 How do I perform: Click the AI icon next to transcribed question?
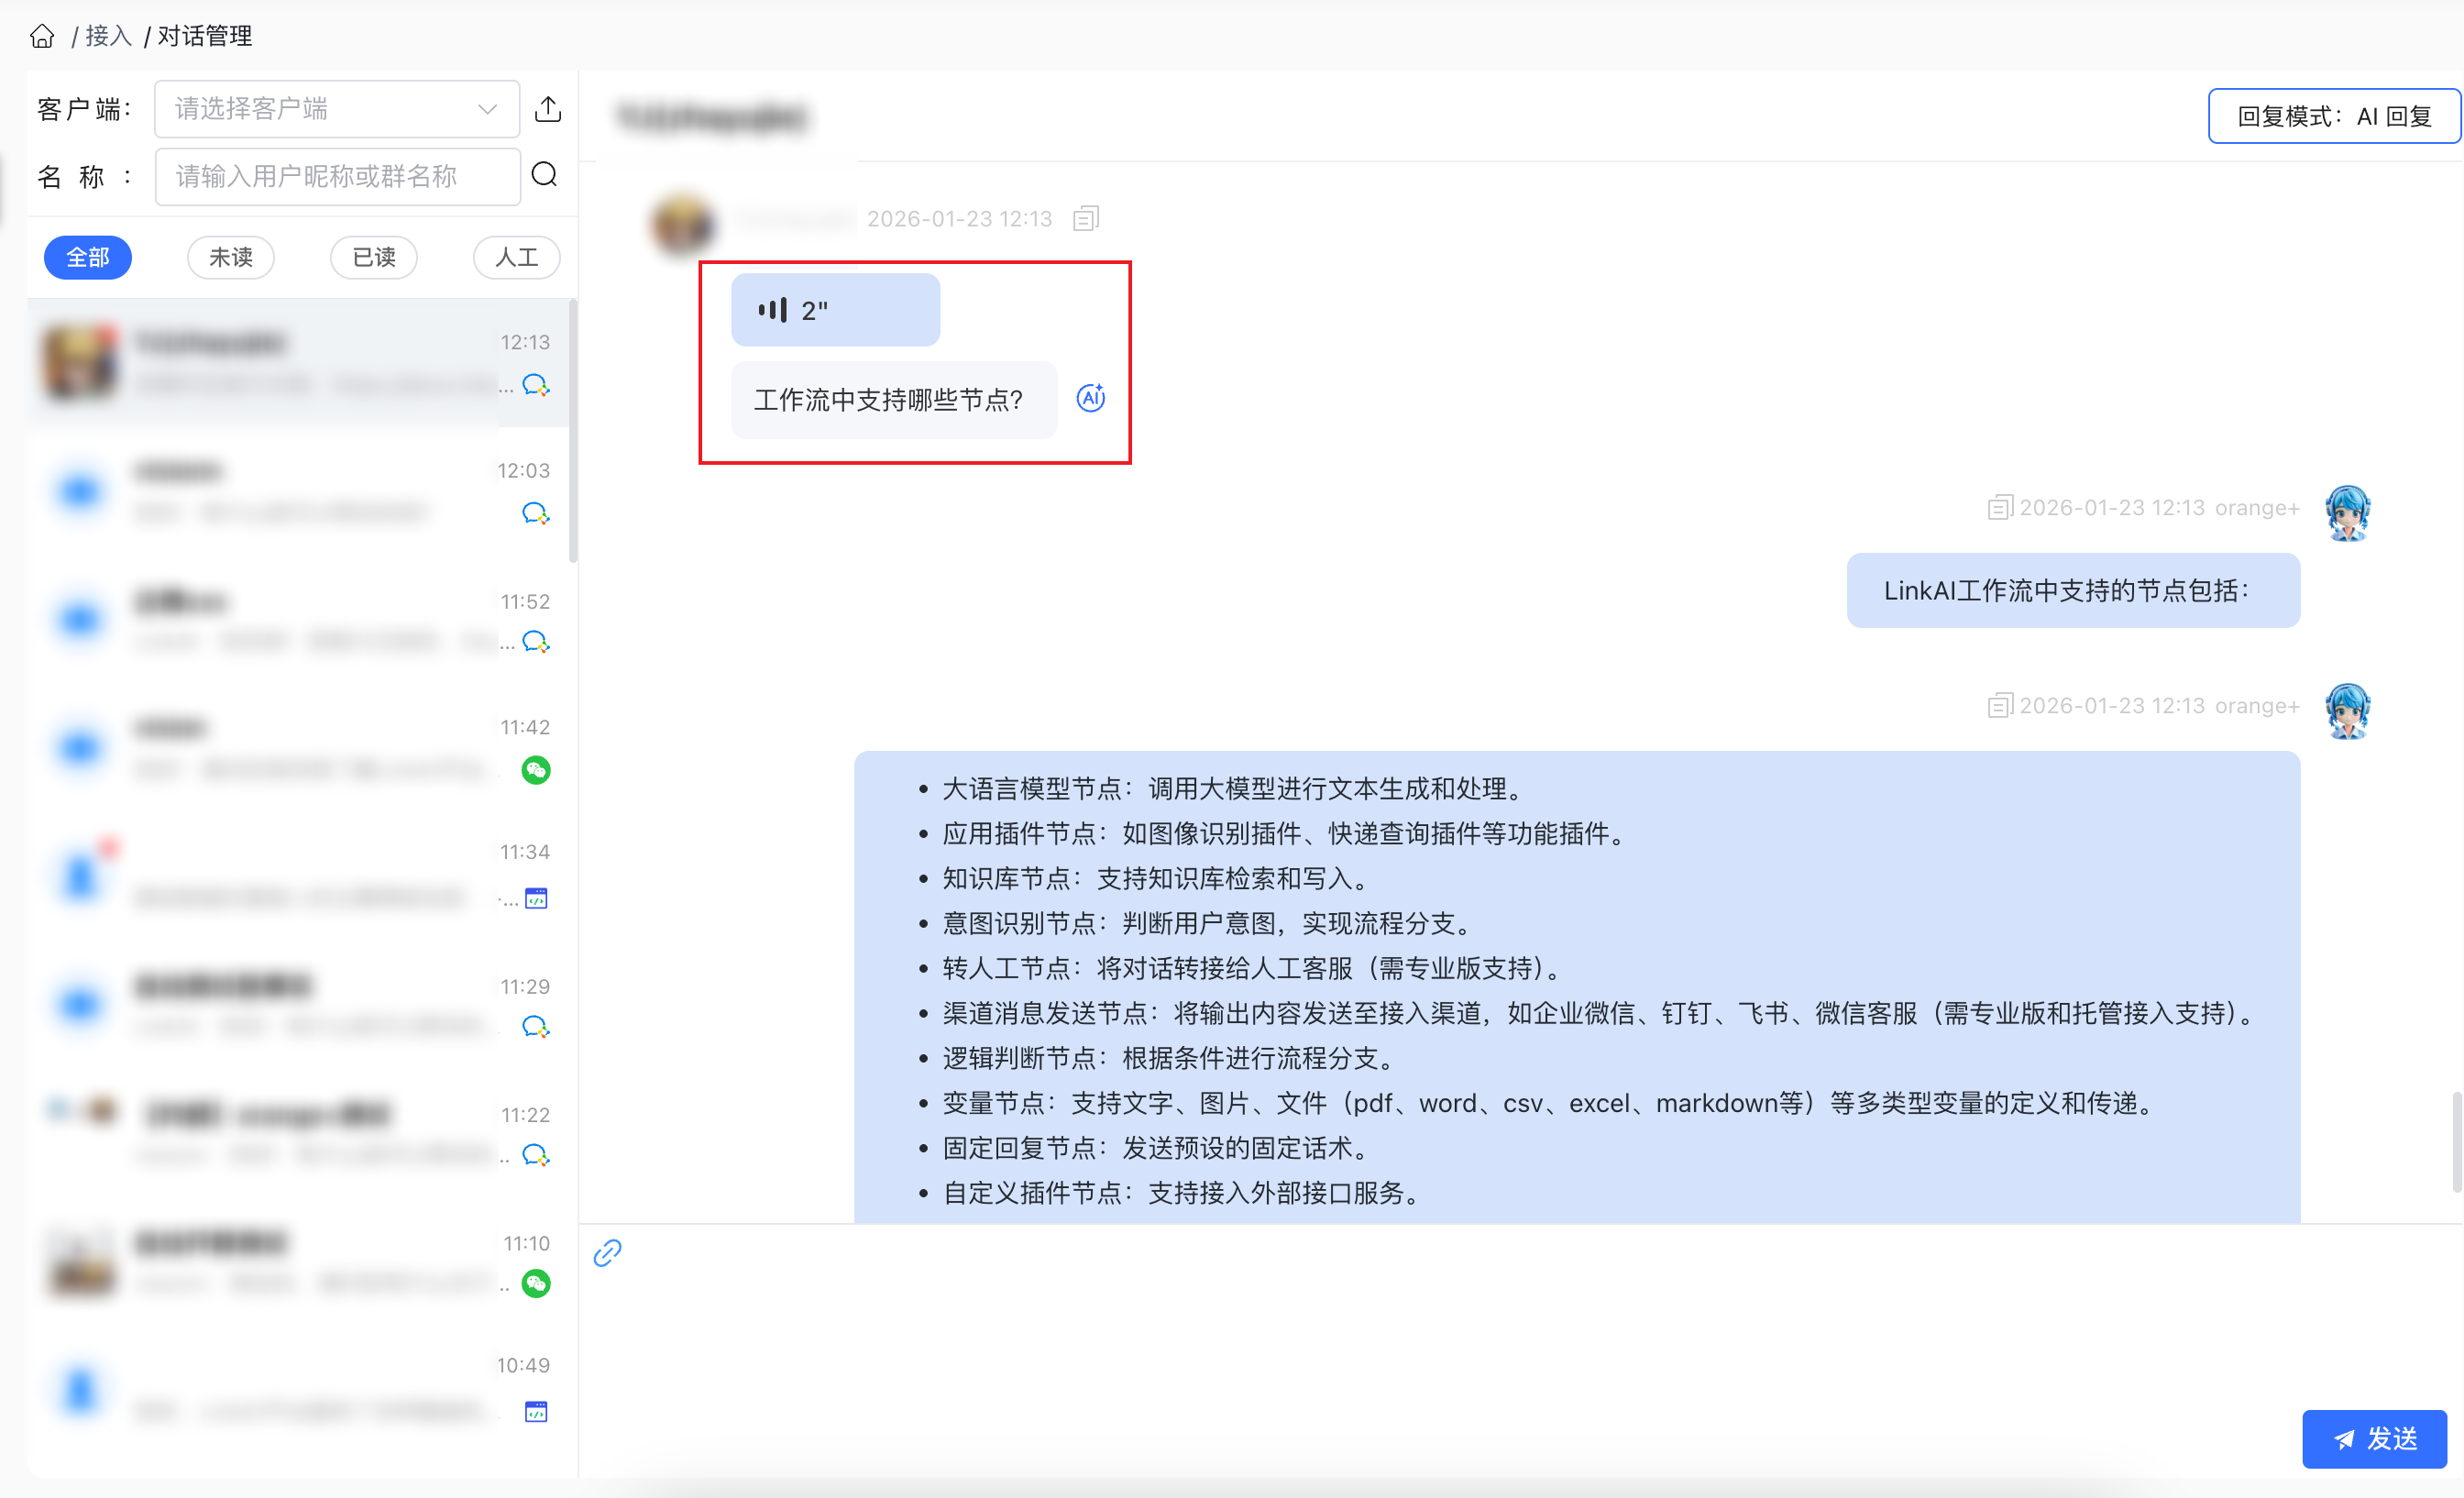(1090, 398)
